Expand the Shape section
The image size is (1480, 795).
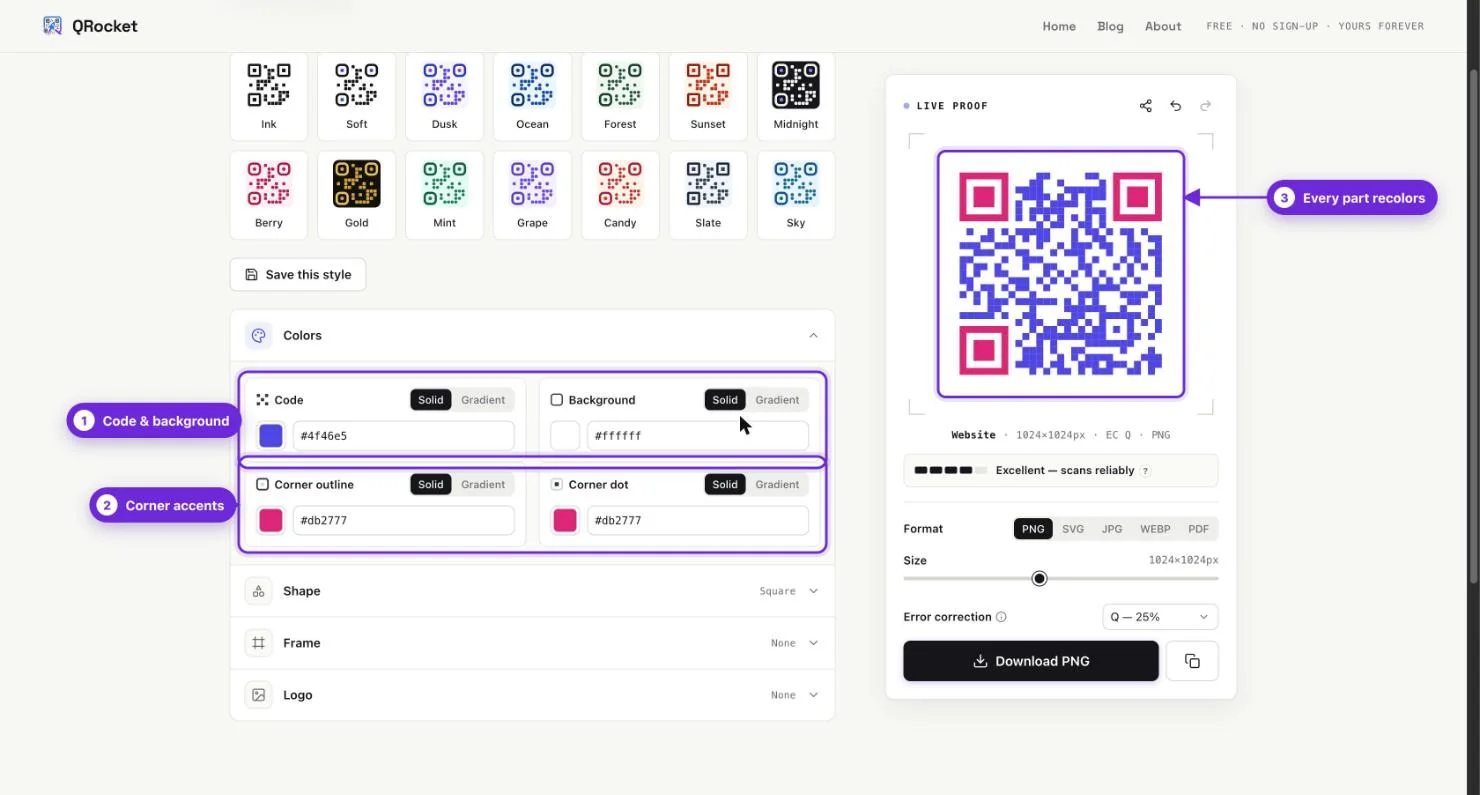coord(532,591)
